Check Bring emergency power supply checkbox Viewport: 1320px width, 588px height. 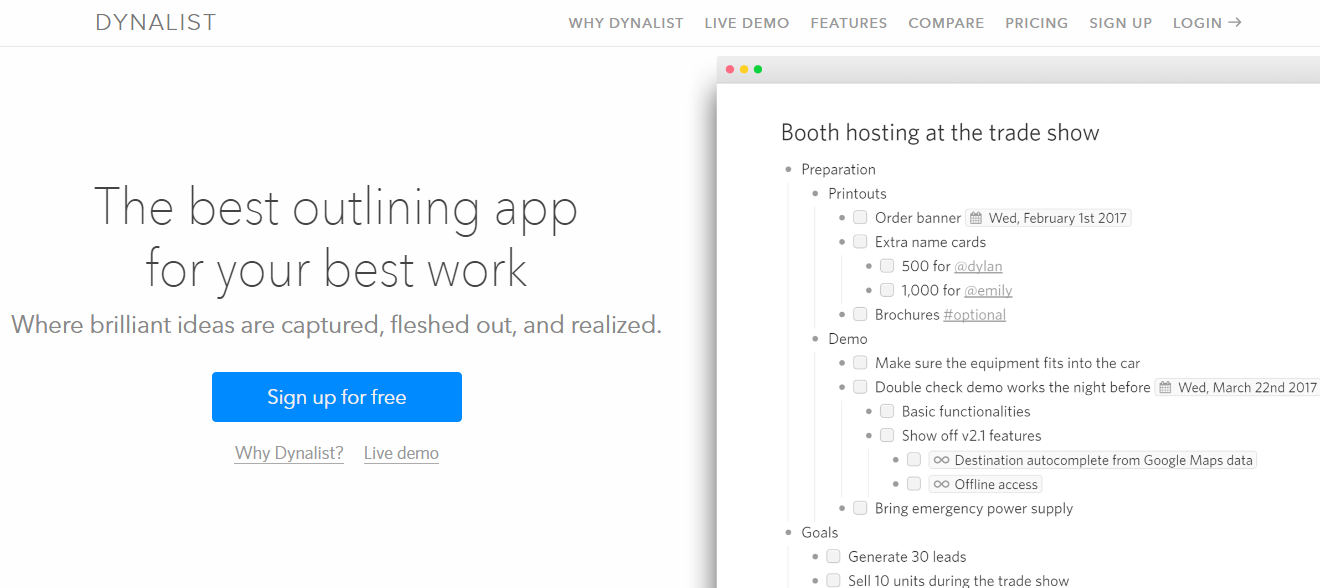tap(860, 508)
